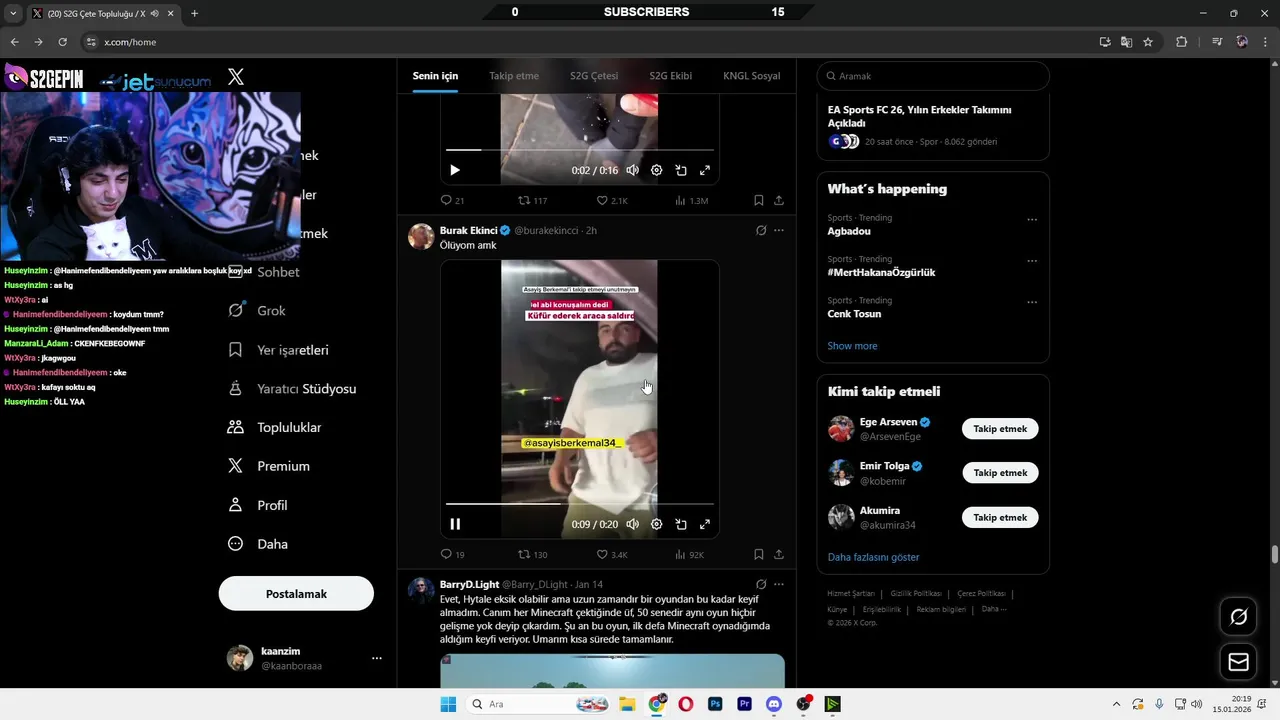The height and width of the screenshot is (720, 1280).
Task: Click the X logo in the sidebar
Action: (x=236, y=77)
